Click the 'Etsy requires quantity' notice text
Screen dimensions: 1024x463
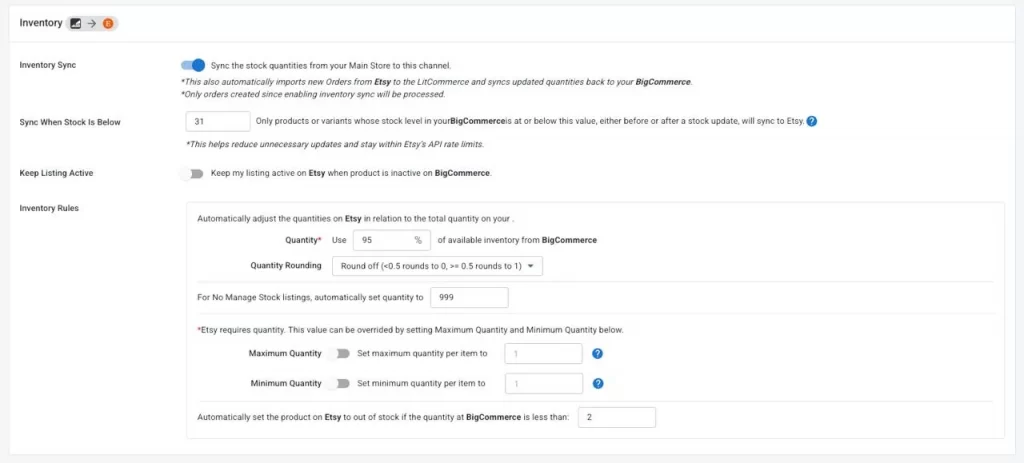click(x=410, y=330)
